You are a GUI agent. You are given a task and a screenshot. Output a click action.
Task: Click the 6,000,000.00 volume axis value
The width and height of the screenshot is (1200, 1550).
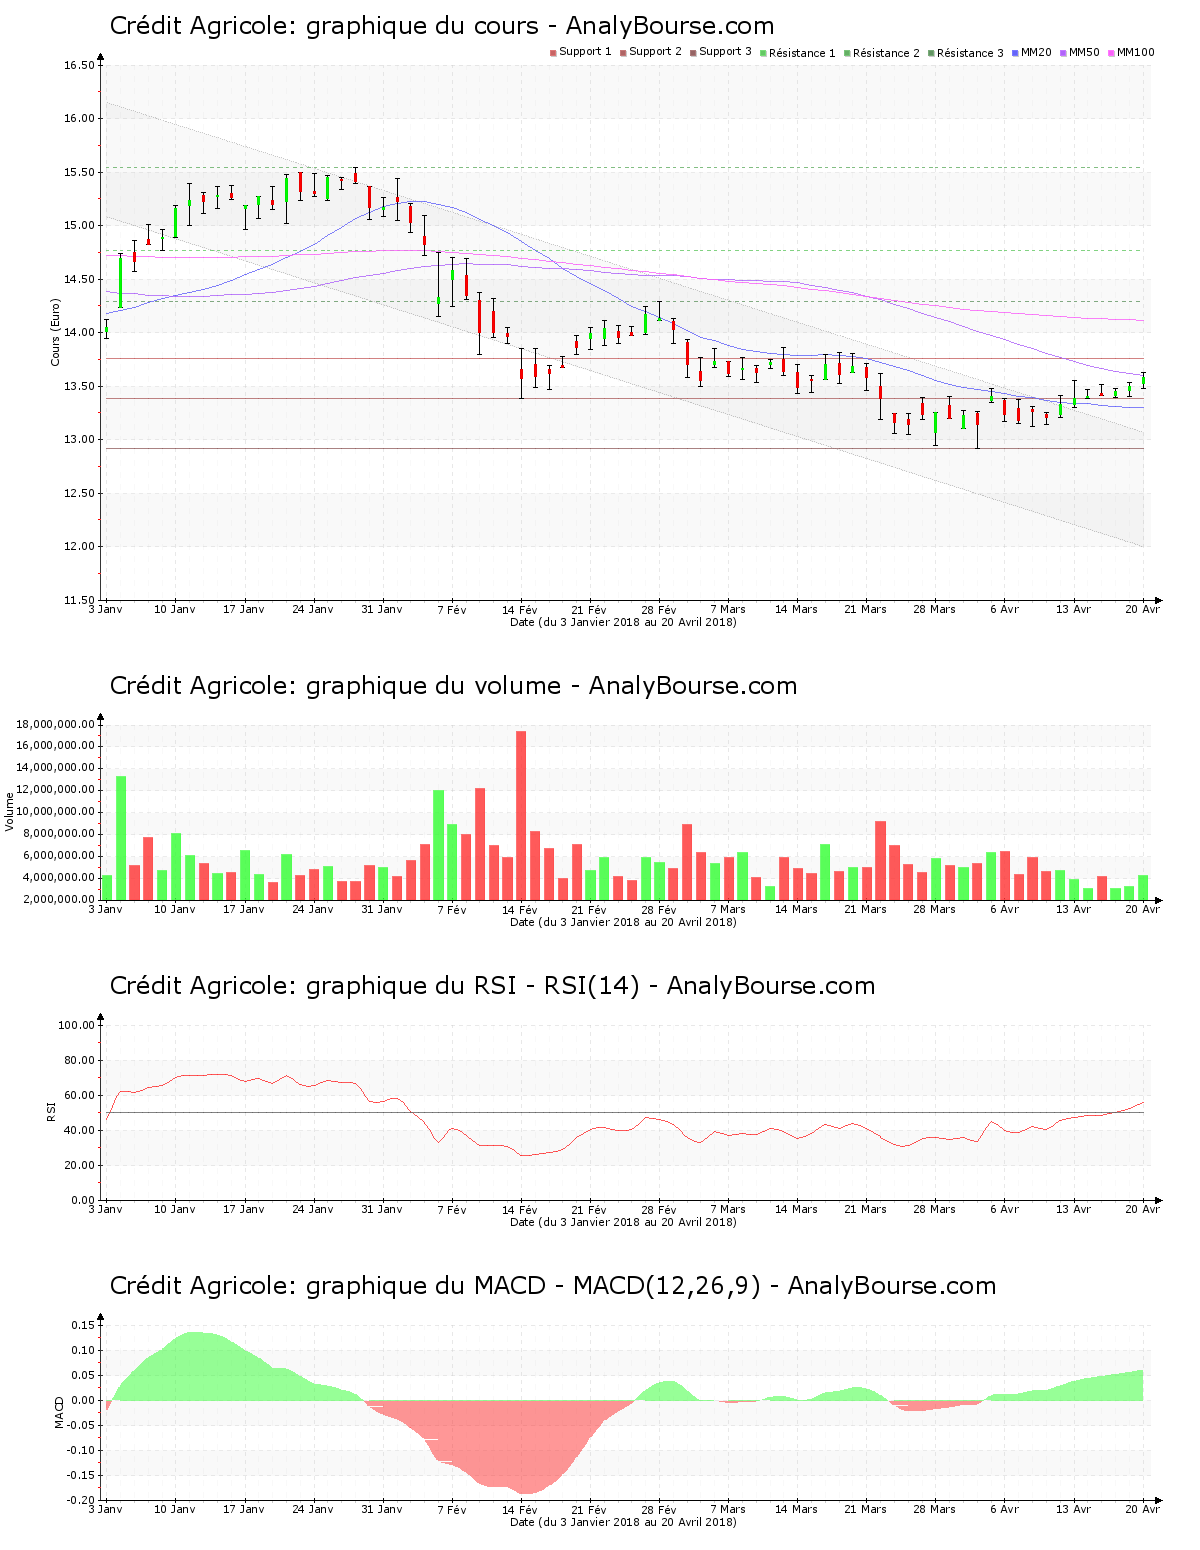point(59,856)
